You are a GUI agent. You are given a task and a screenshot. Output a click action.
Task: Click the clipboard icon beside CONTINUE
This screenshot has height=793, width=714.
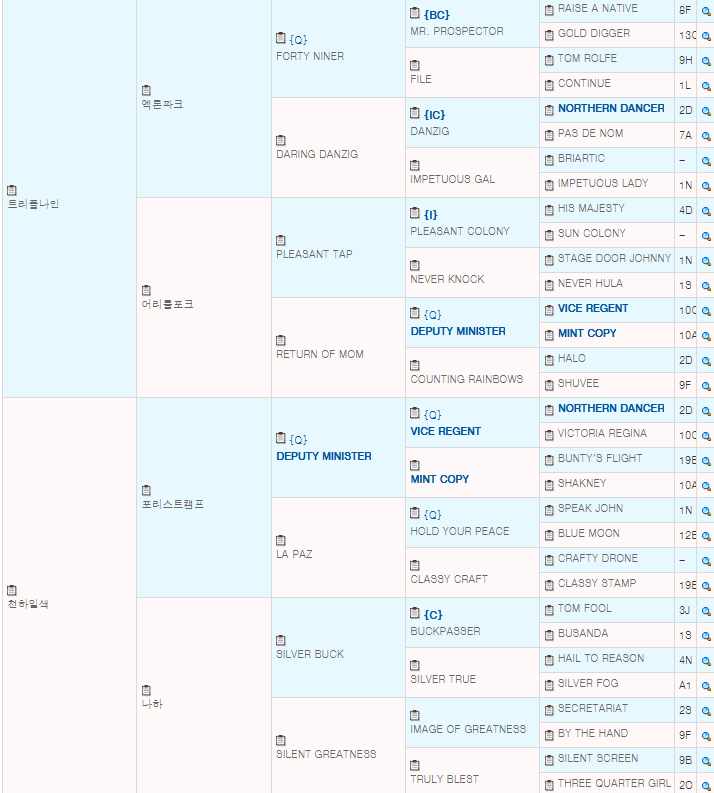(549, 85)
